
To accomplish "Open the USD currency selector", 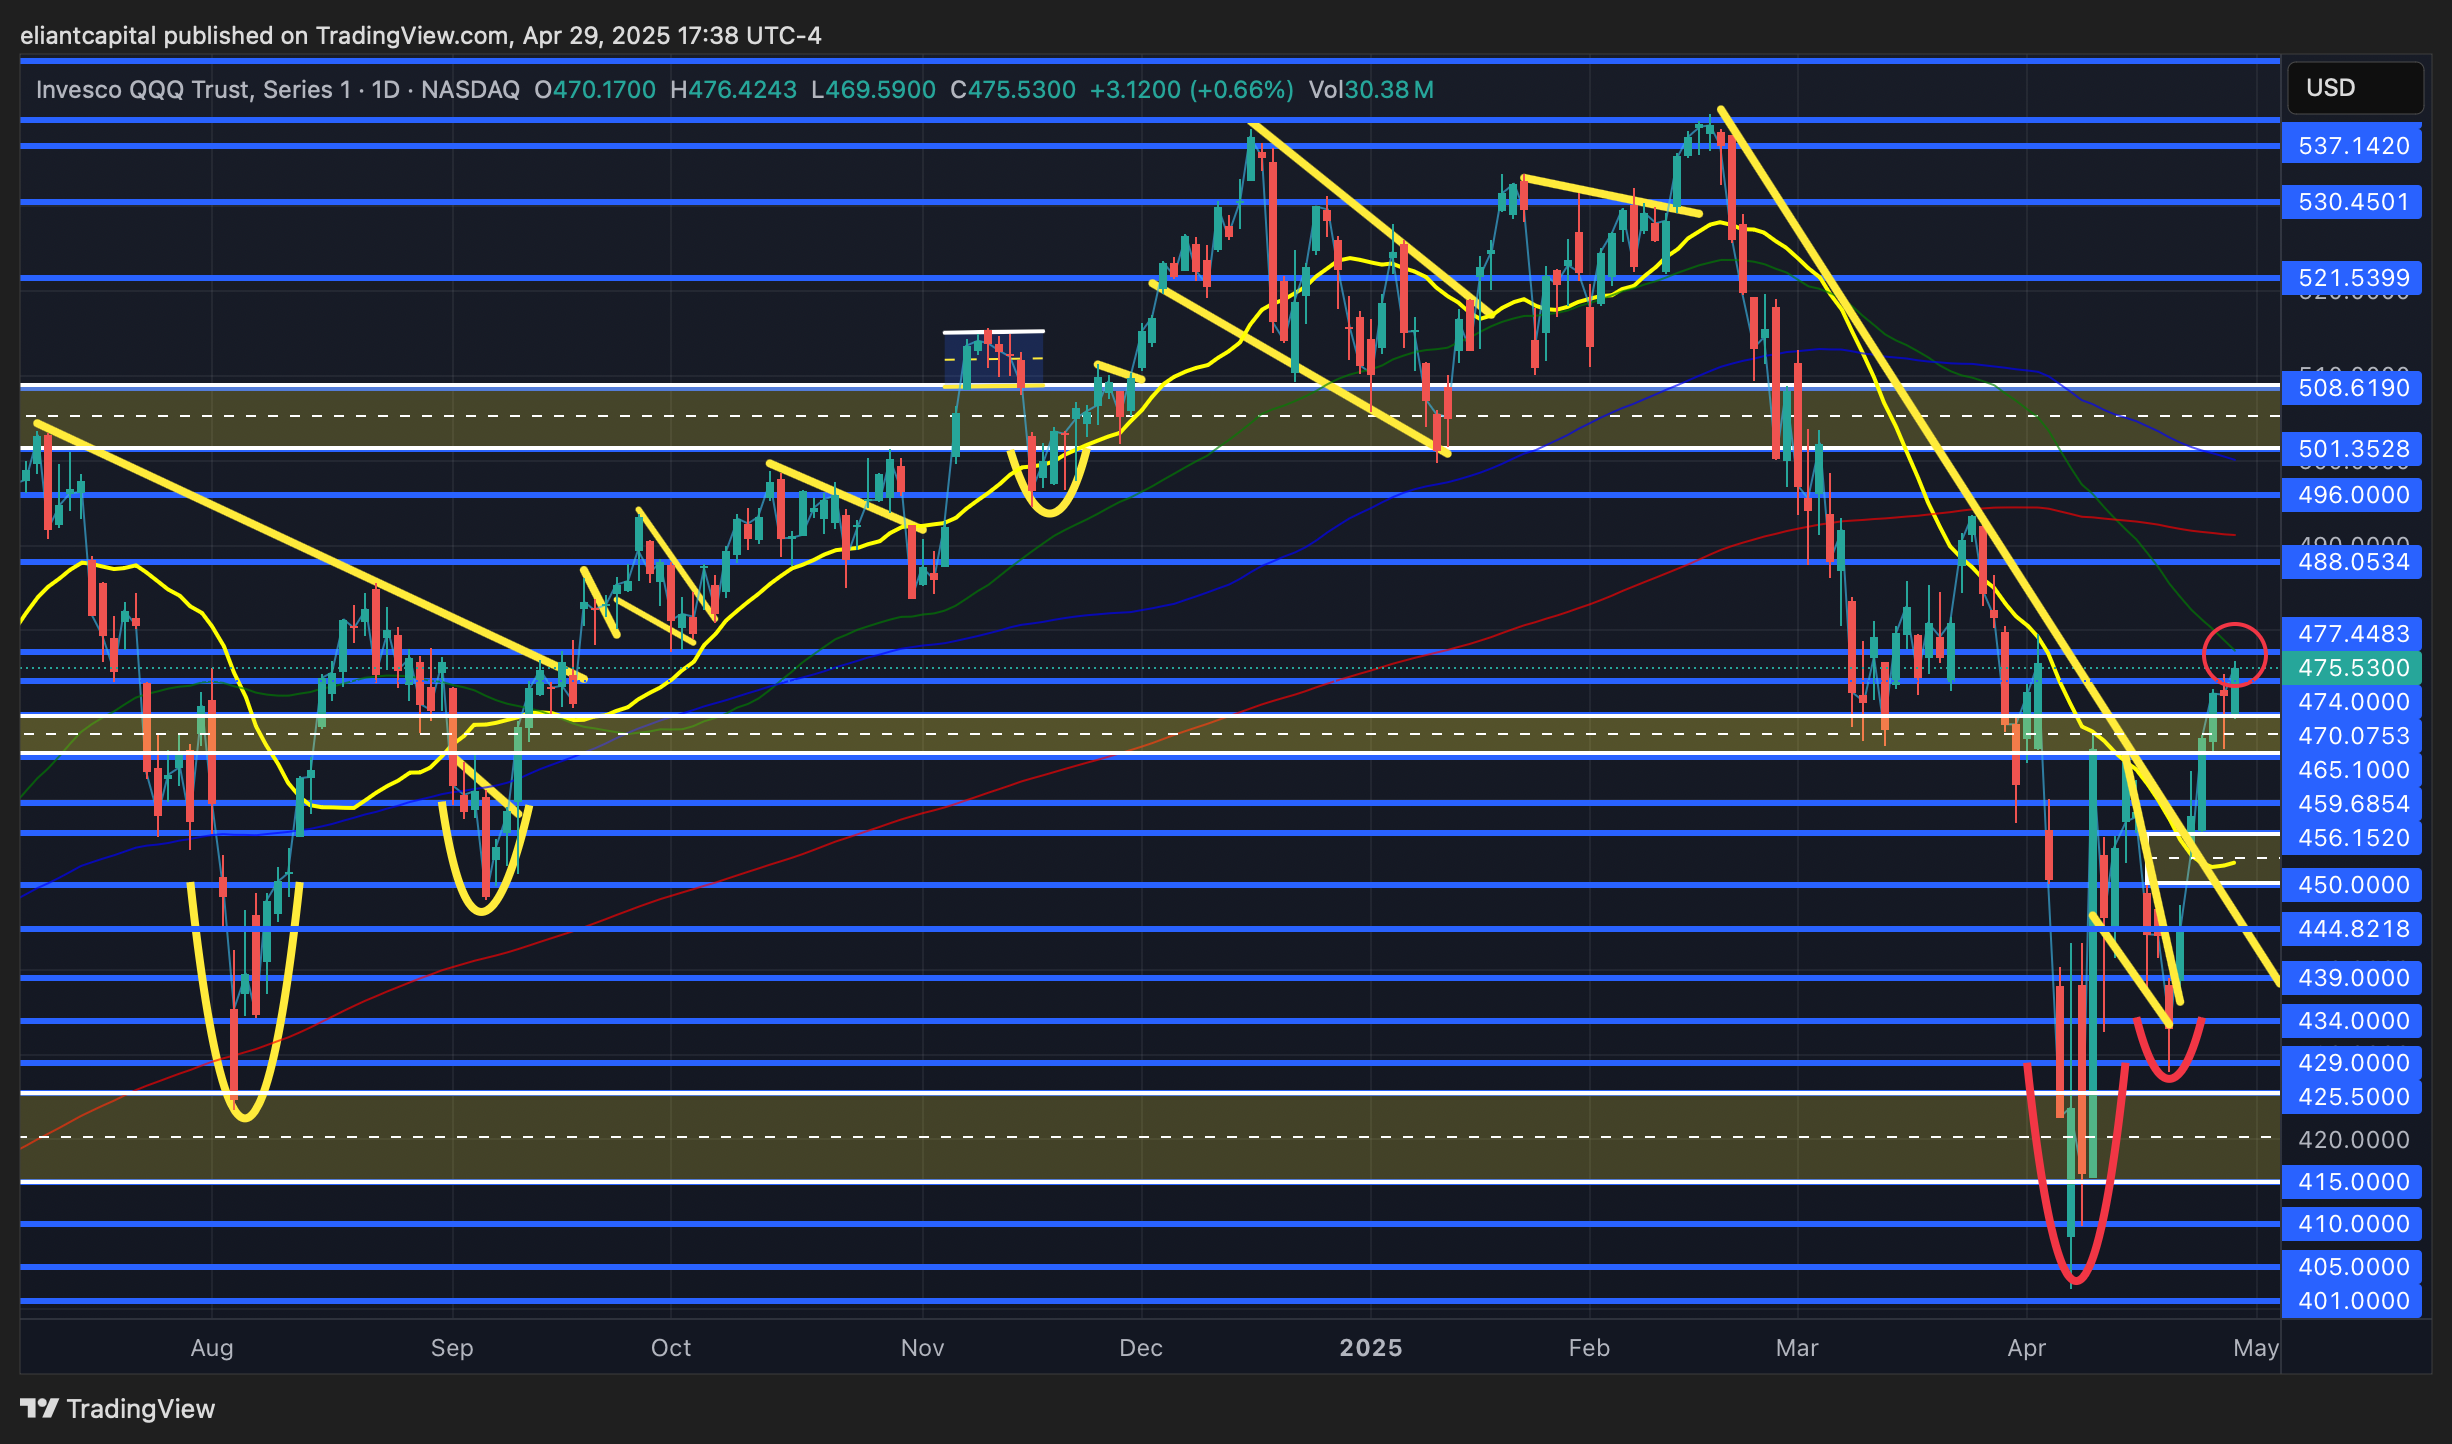I will [2354, 88].
